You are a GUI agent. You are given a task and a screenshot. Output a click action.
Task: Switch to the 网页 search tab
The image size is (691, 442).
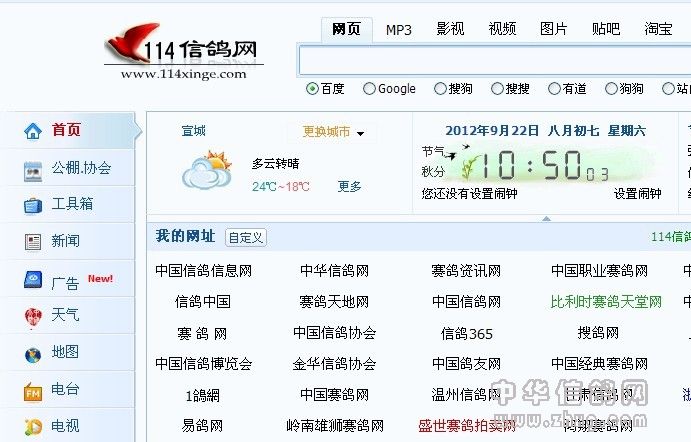pyautogui.click(x=346, y=30)
